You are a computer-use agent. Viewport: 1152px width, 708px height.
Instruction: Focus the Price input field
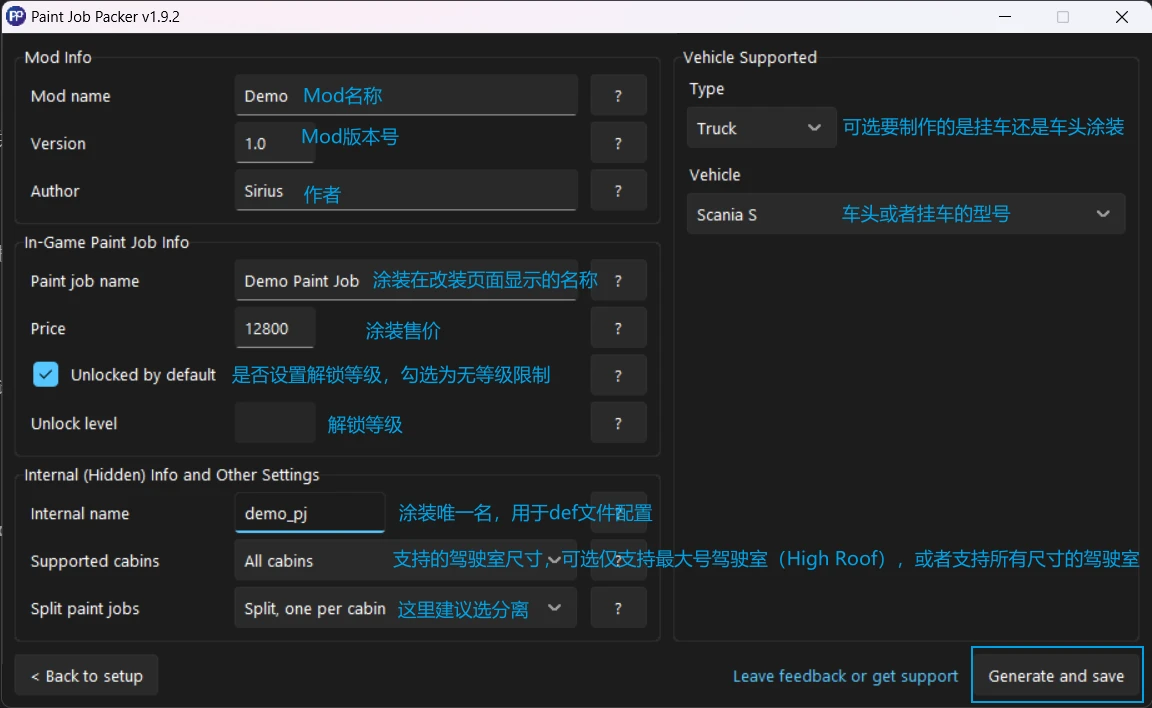click(x=275, y=328)
